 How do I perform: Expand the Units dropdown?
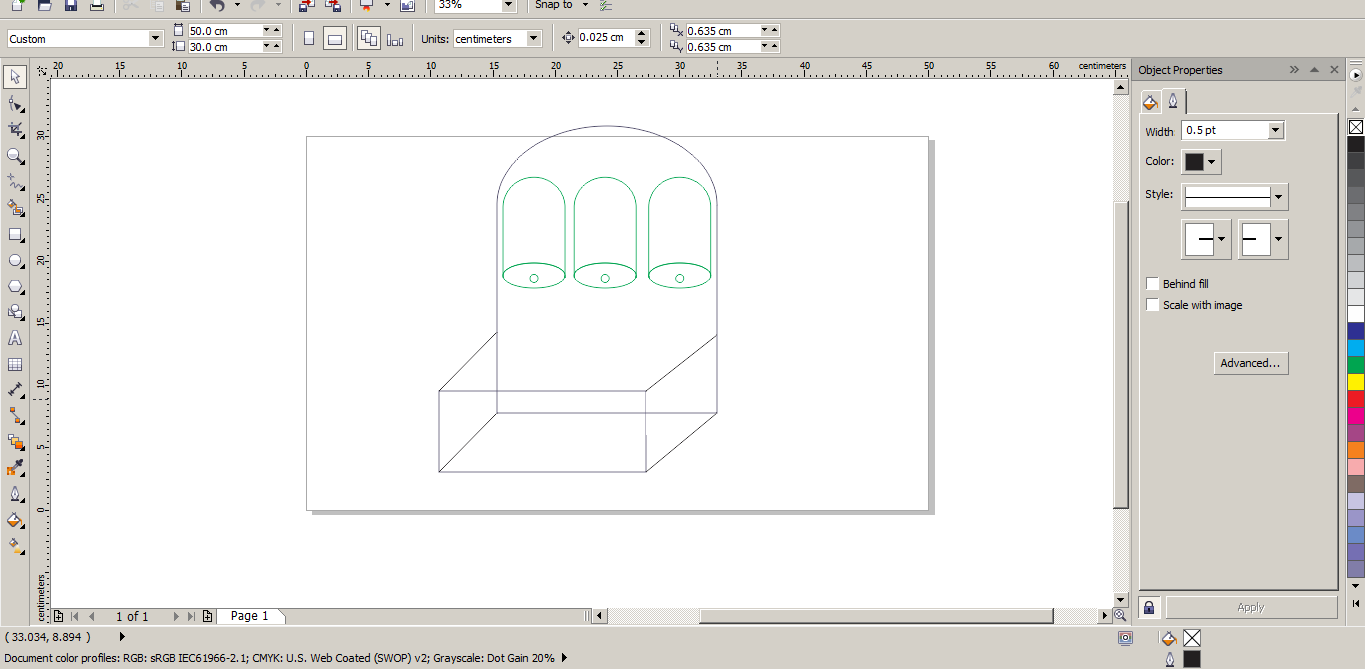[533, 39]
